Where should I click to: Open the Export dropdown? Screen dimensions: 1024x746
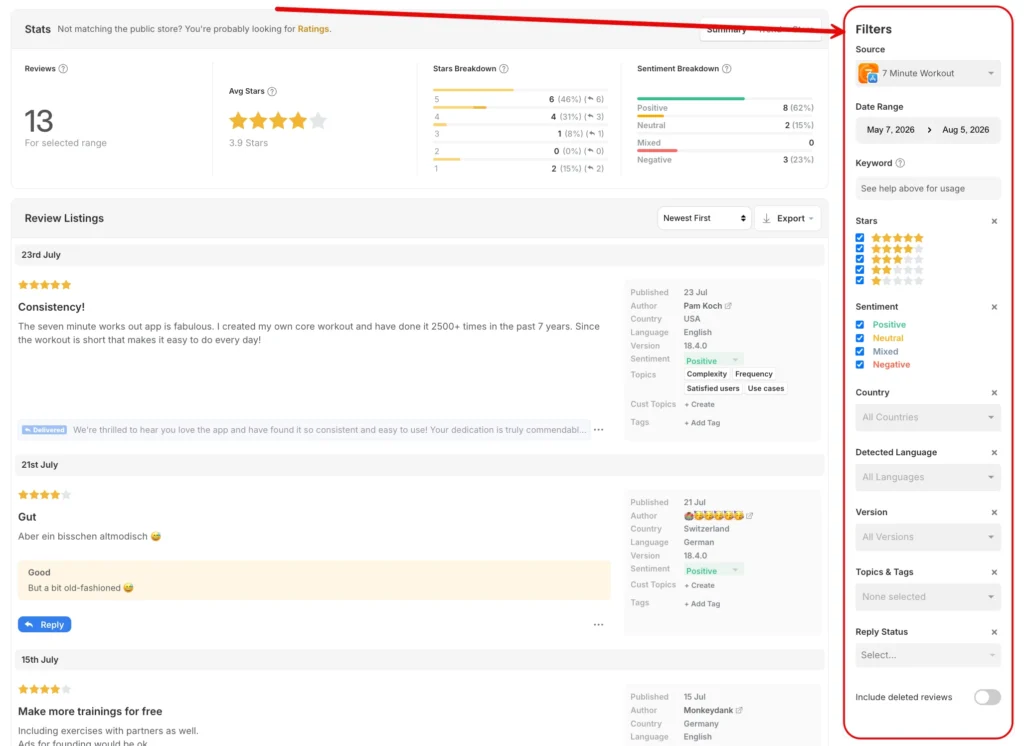[x=788, y=218]
